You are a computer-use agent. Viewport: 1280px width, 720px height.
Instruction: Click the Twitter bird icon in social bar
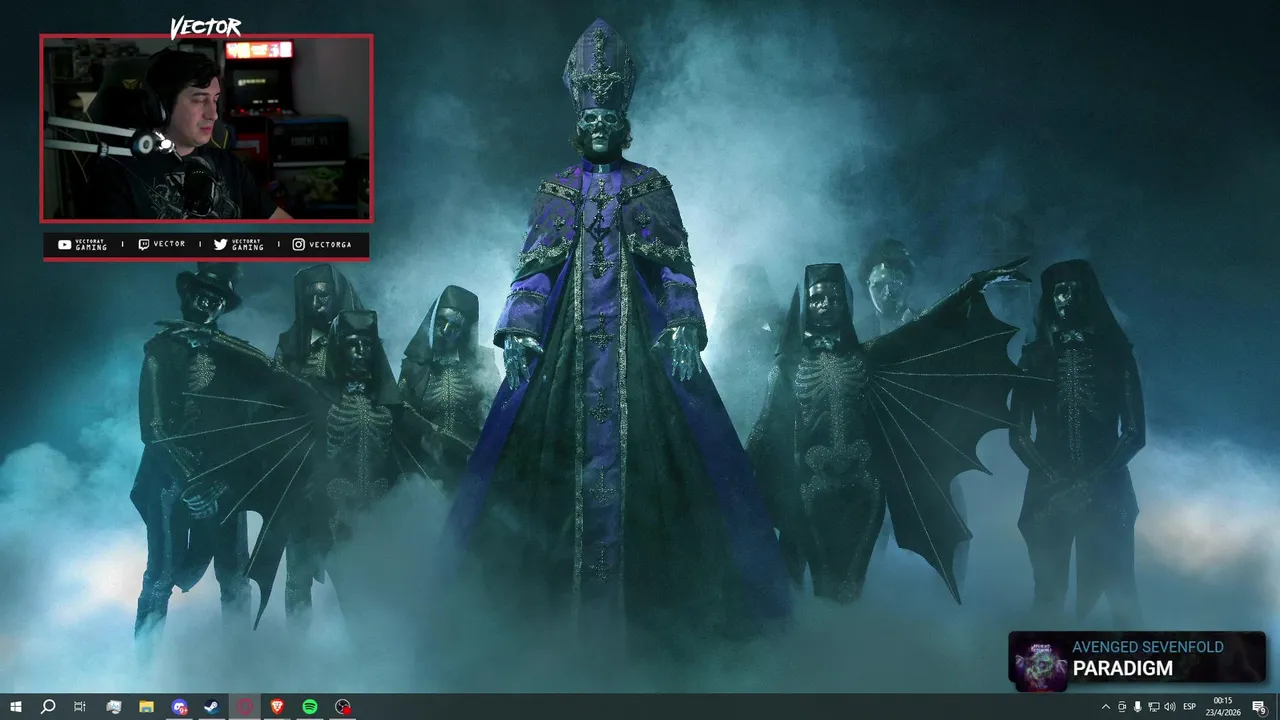coord(220,244)
